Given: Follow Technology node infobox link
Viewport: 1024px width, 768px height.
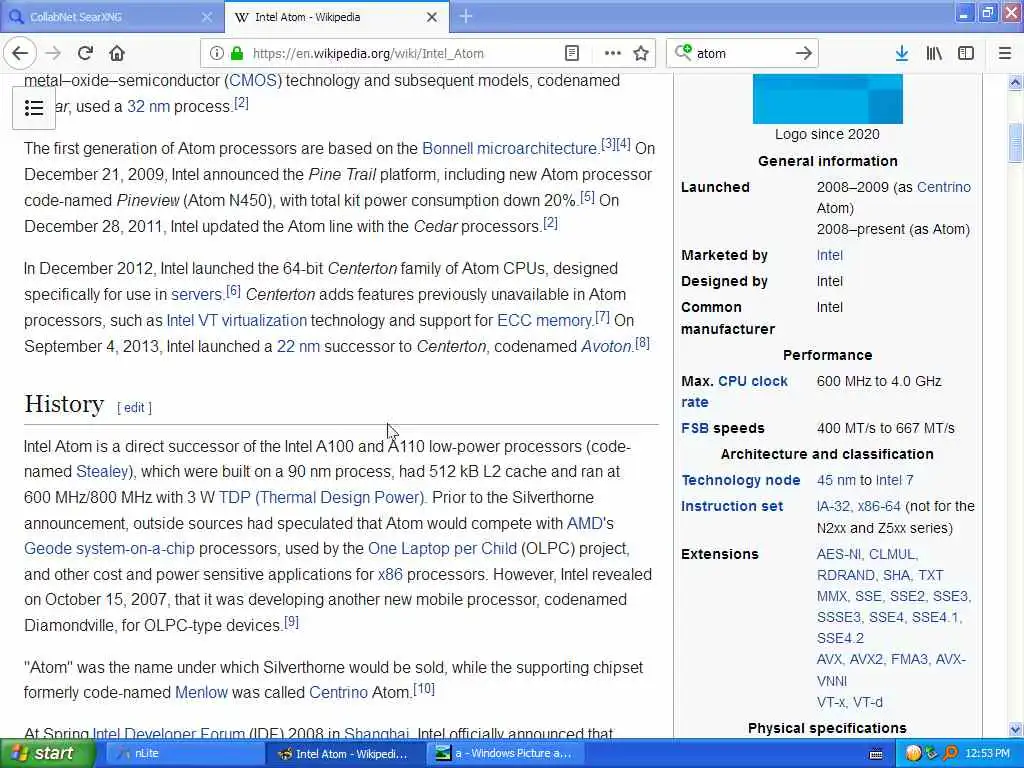Looking at the screenshot, I should (x=741, y=481).
